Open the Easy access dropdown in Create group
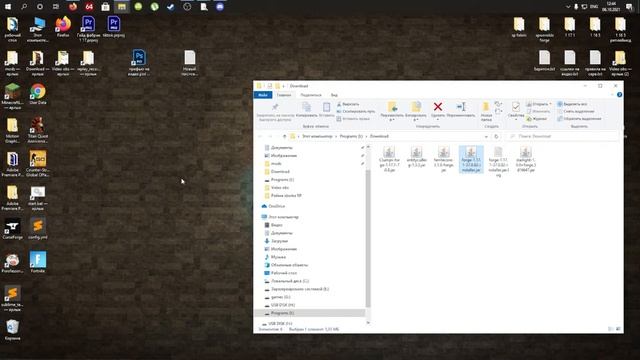 coord(498,111)
